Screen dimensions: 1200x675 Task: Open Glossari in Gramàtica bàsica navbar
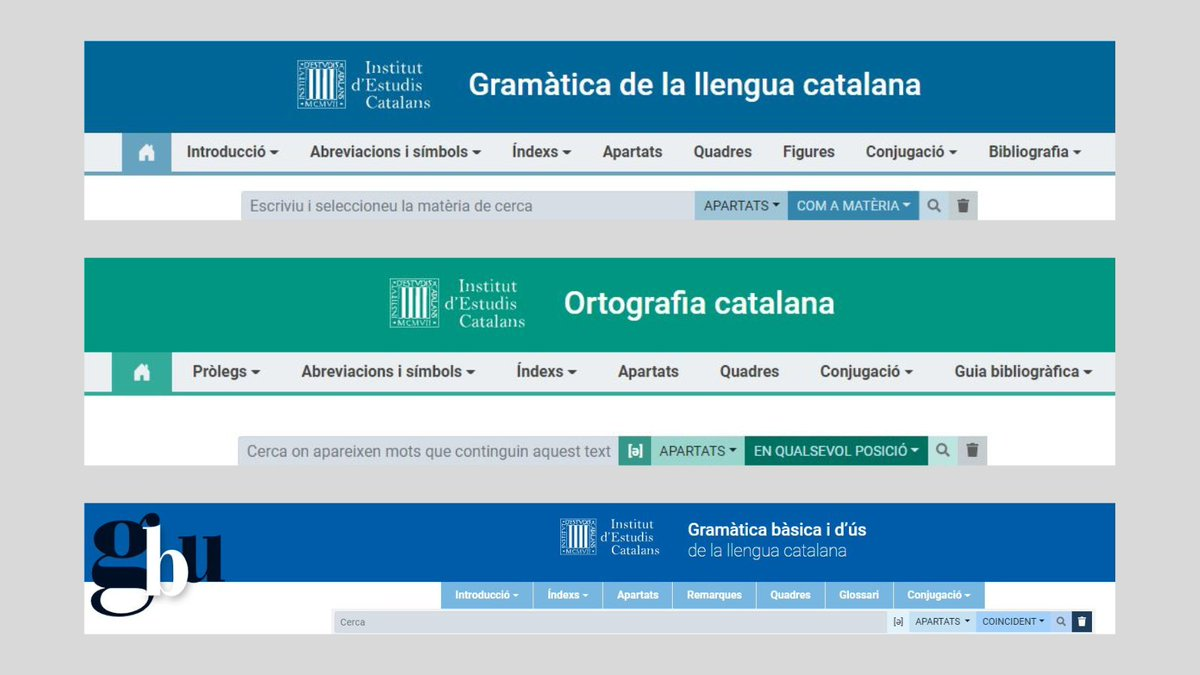click(859, 595)
